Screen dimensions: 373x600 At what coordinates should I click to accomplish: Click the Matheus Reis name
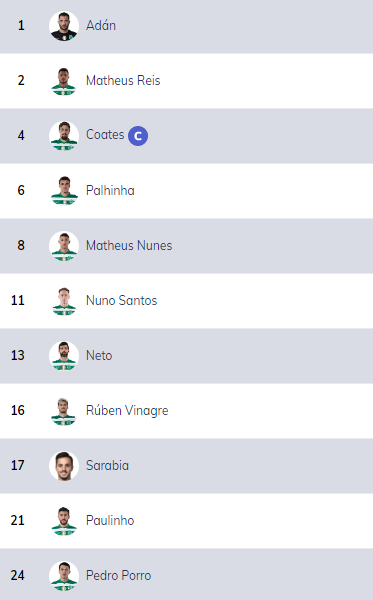click(x=123, y=80)
